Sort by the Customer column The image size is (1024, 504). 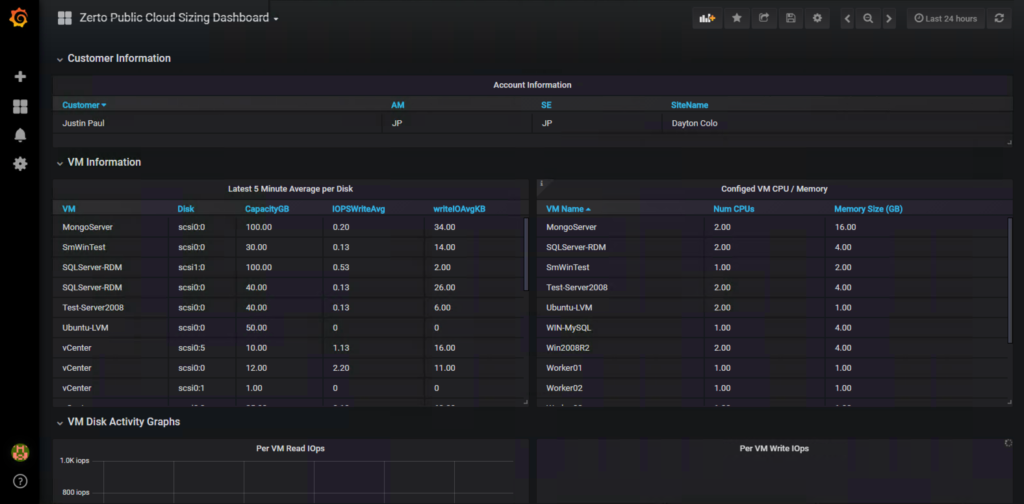coord(84,105)
